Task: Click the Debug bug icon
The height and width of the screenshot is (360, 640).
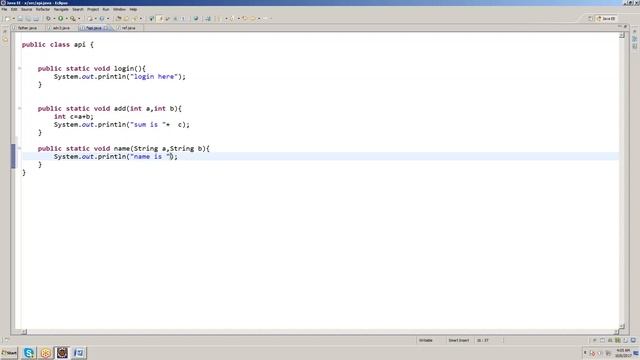Action: pos(48,18)
